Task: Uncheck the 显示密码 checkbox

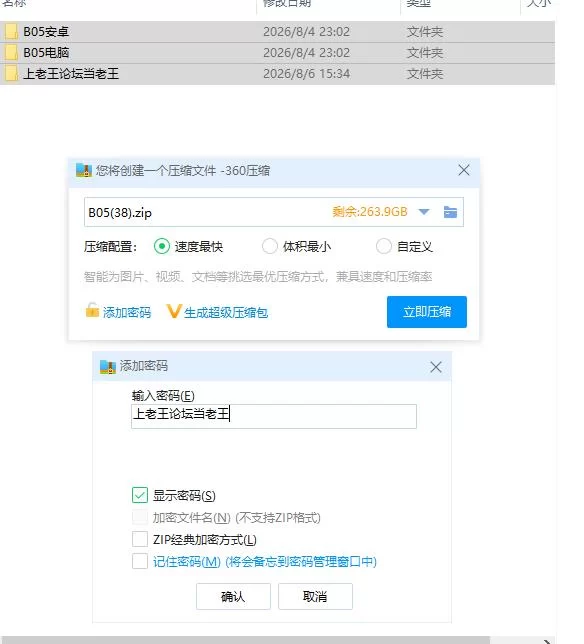Action: pos(140,495)
